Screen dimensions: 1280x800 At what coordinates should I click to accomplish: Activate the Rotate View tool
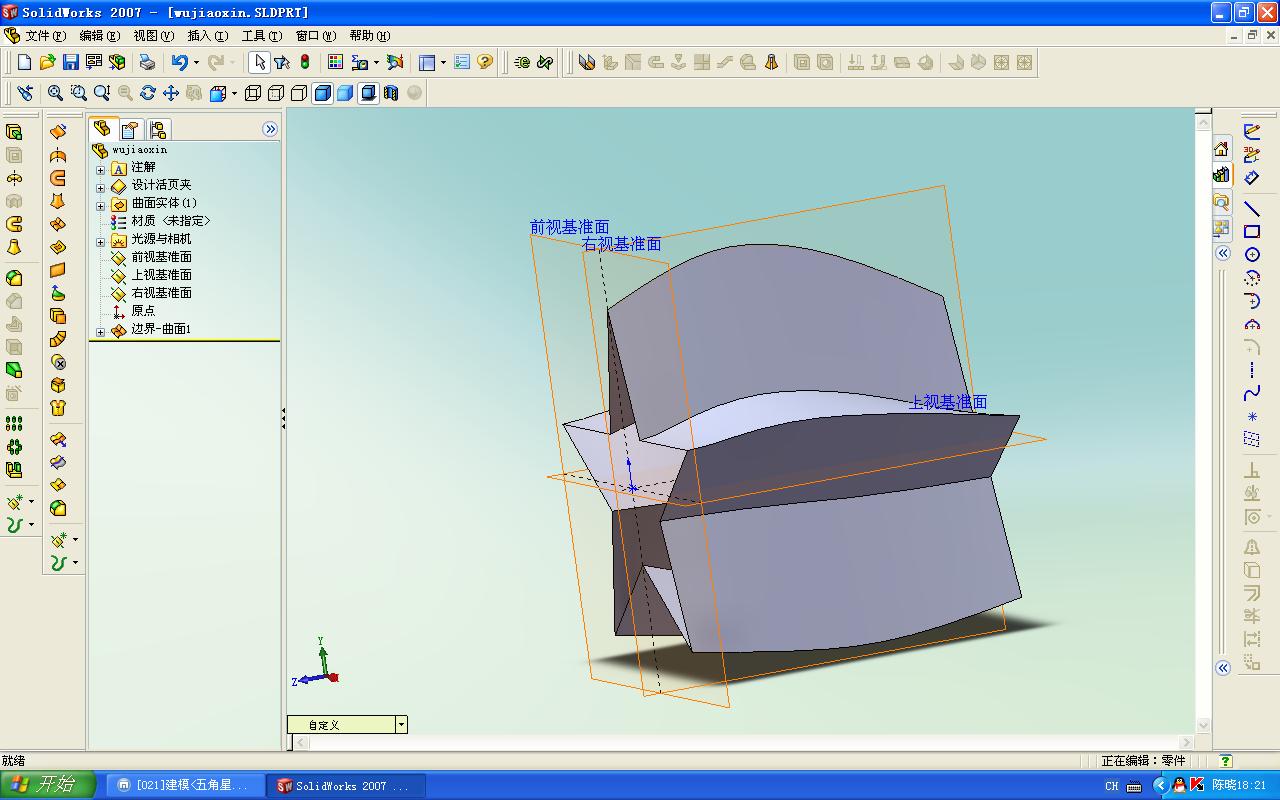point(148,93)
